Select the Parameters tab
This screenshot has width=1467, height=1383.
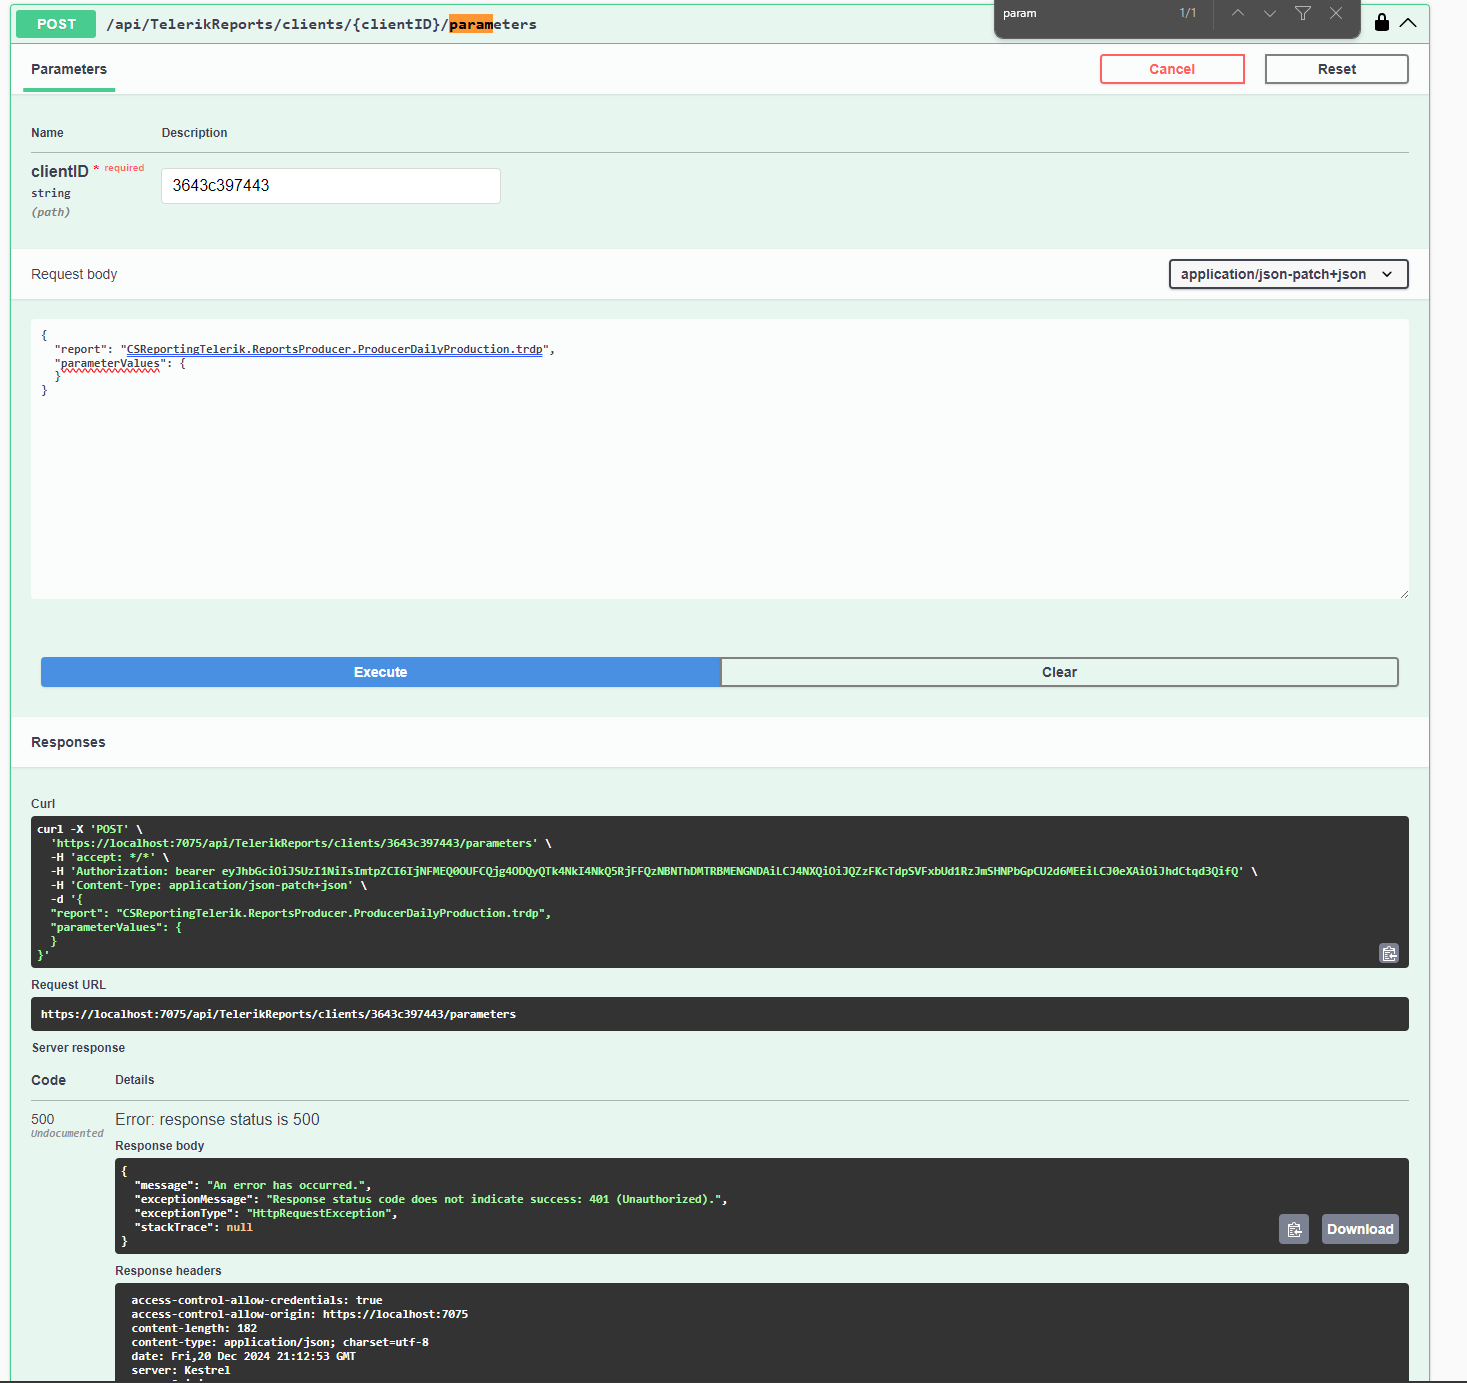tap(69, 69)
